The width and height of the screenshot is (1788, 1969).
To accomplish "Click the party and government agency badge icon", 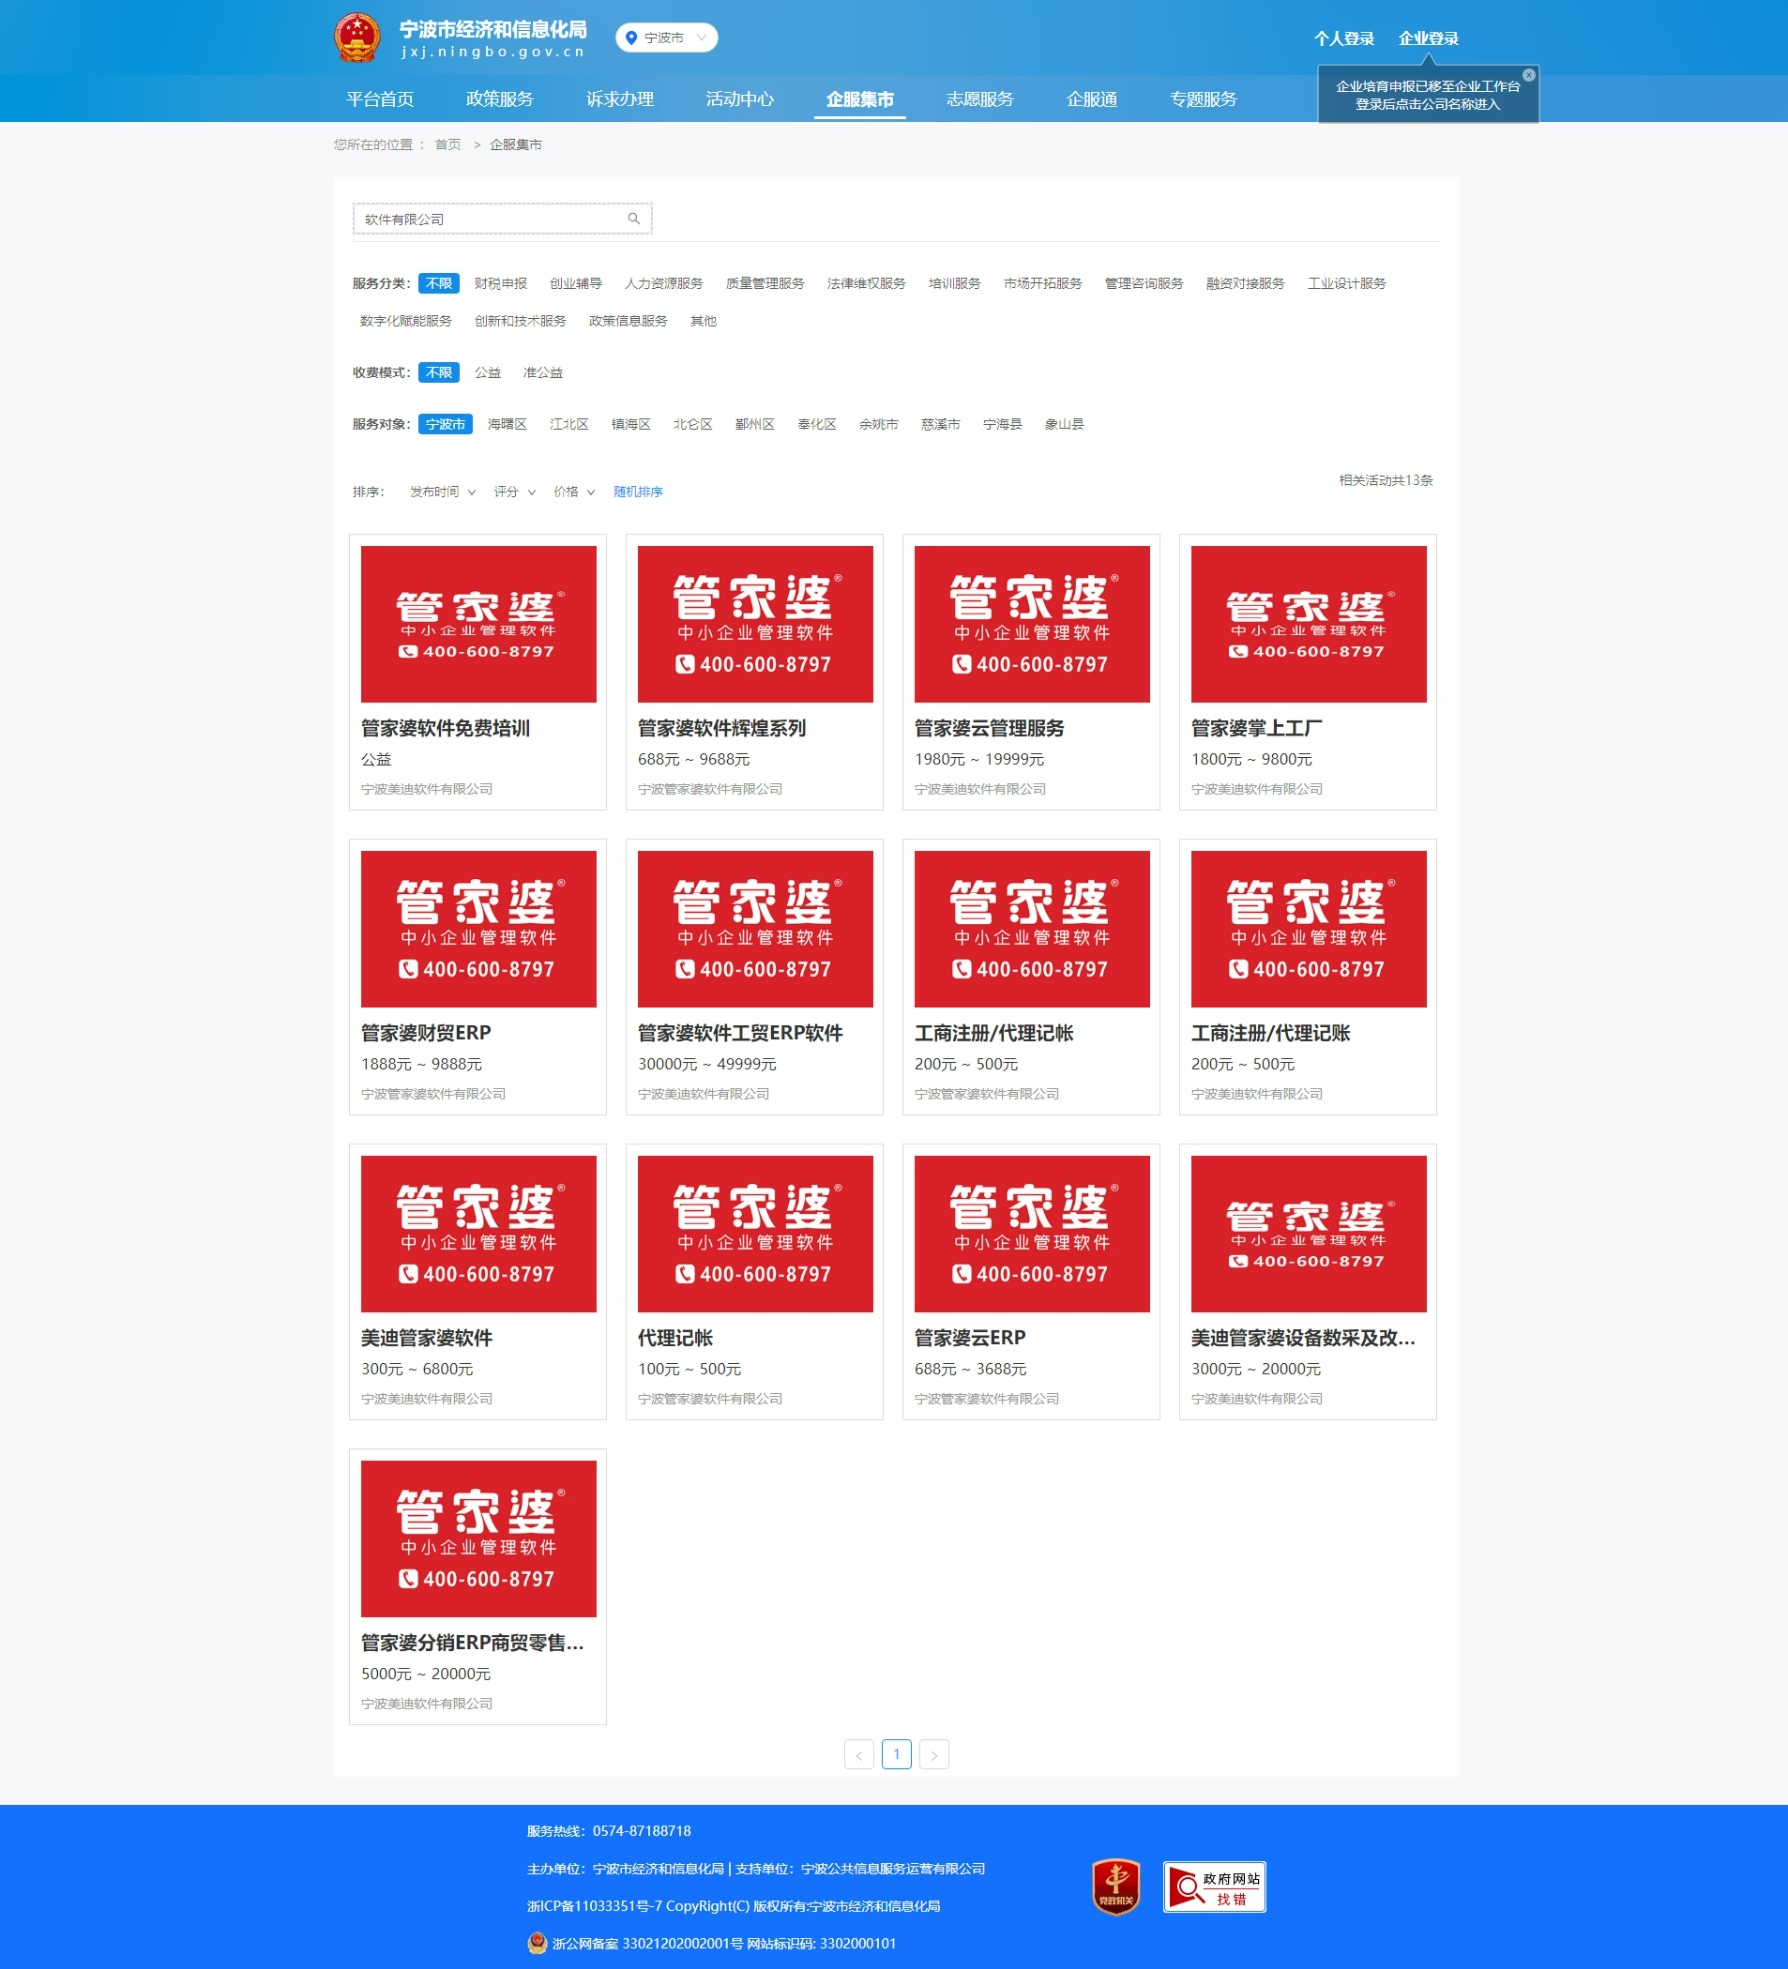I will click(1116, 1886).
